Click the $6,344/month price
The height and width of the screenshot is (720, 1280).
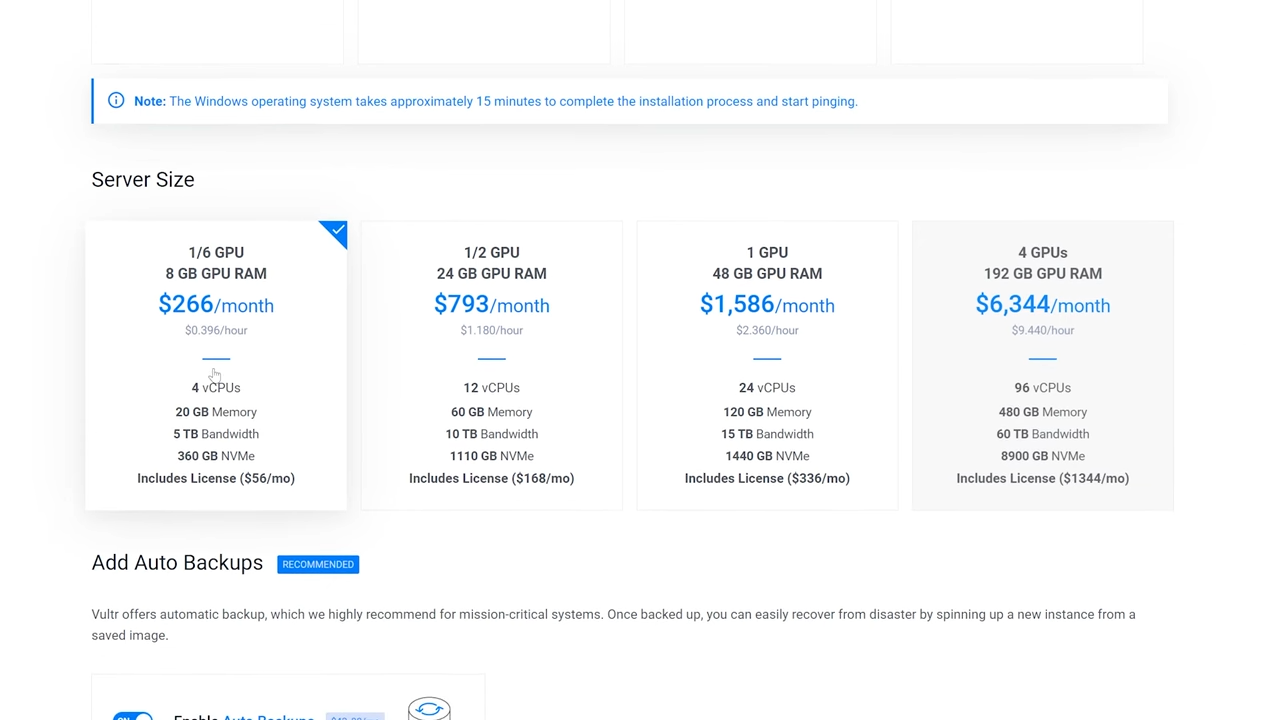(x=1043, y=304)
